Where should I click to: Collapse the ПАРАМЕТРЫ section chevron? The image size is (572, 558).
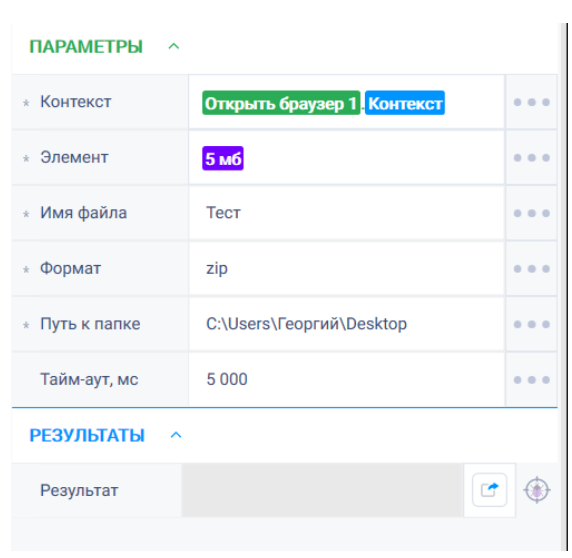[x=174, y=46]
